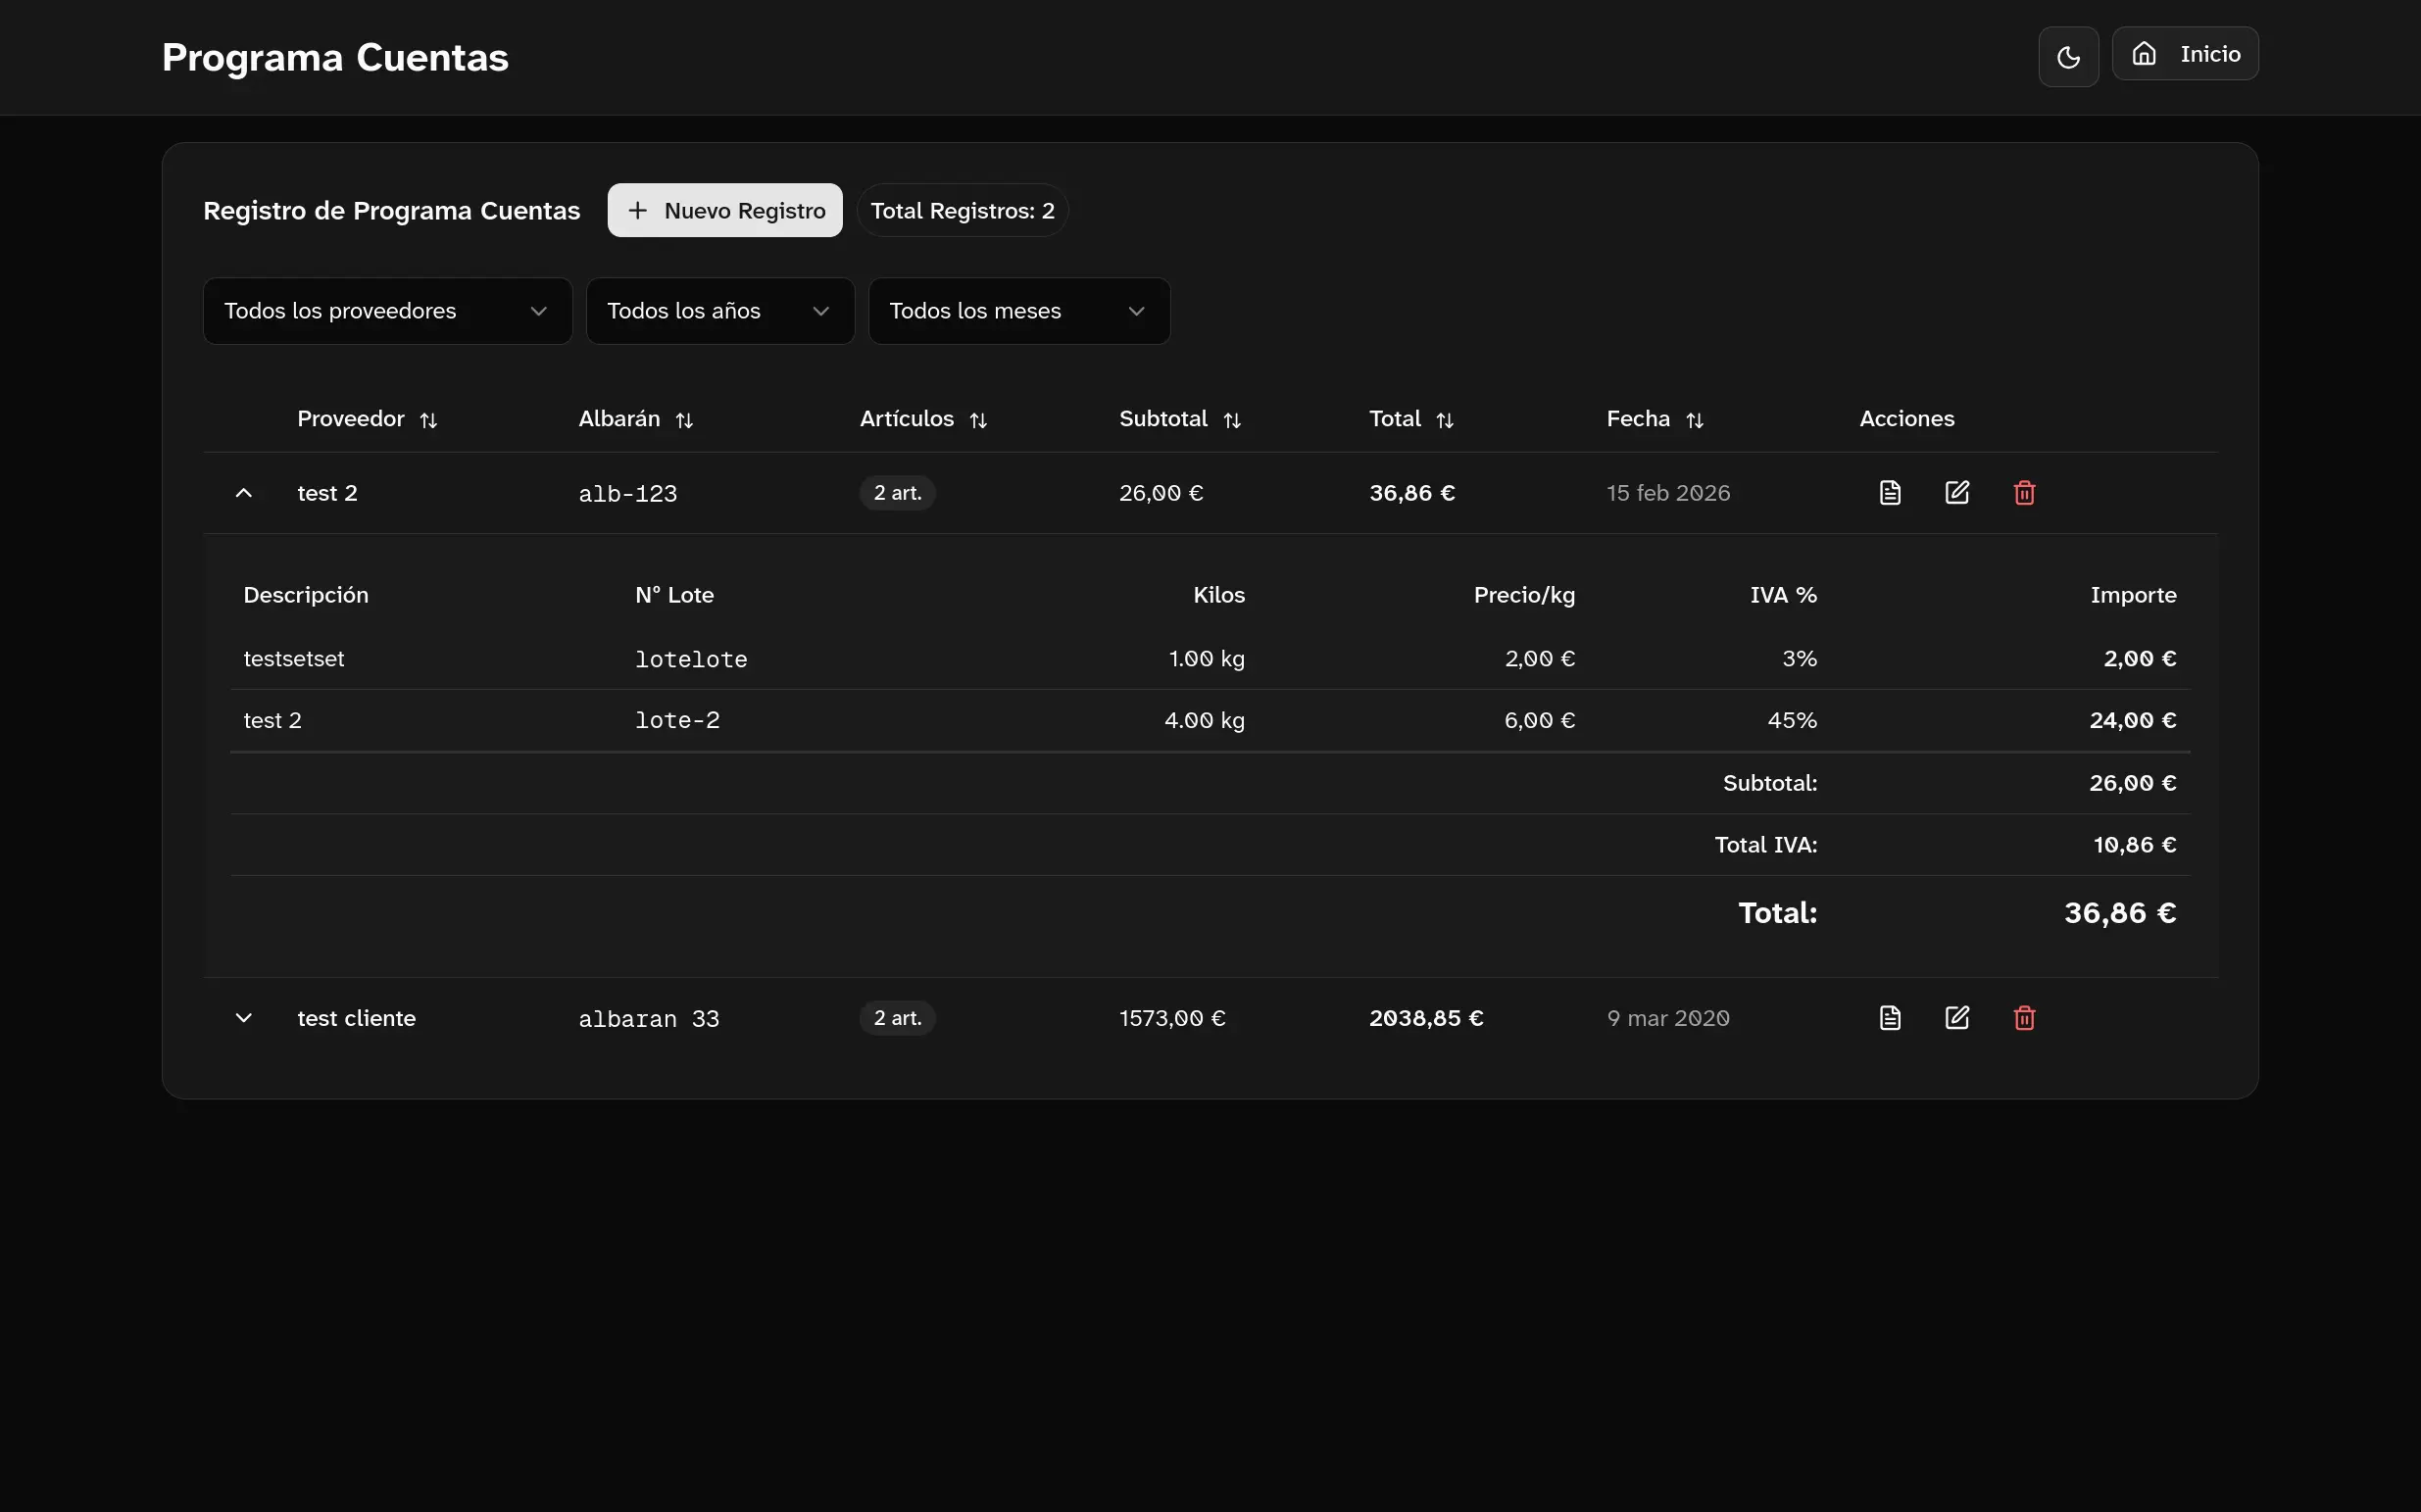This screenshot has width=2421, height=1512.
Task: Click the Programa Cuentas title
Action: point(335,58)
